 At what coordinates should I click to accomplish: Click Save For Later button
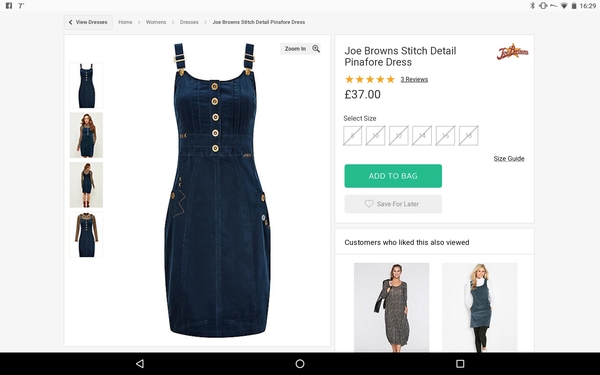(x=393, y=204)
